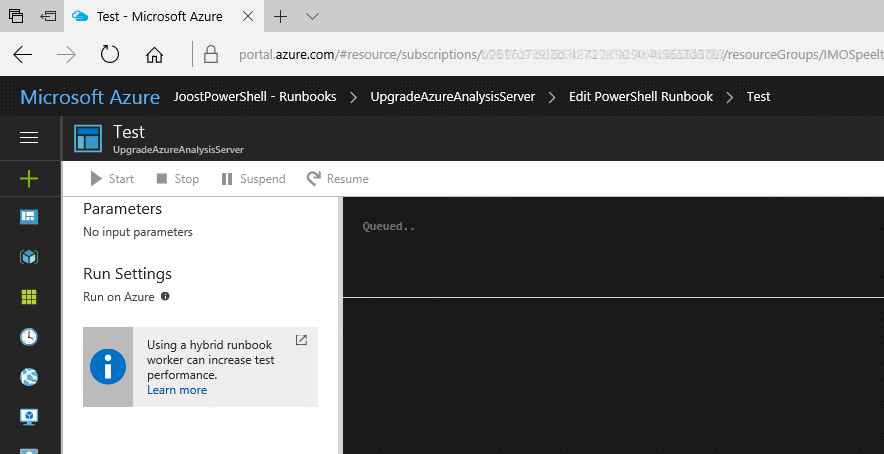Image resolution: width=884 pixels, height=454 pixels.
Task: Go to Microsoft Azure home logo
Action: (90, 96)
